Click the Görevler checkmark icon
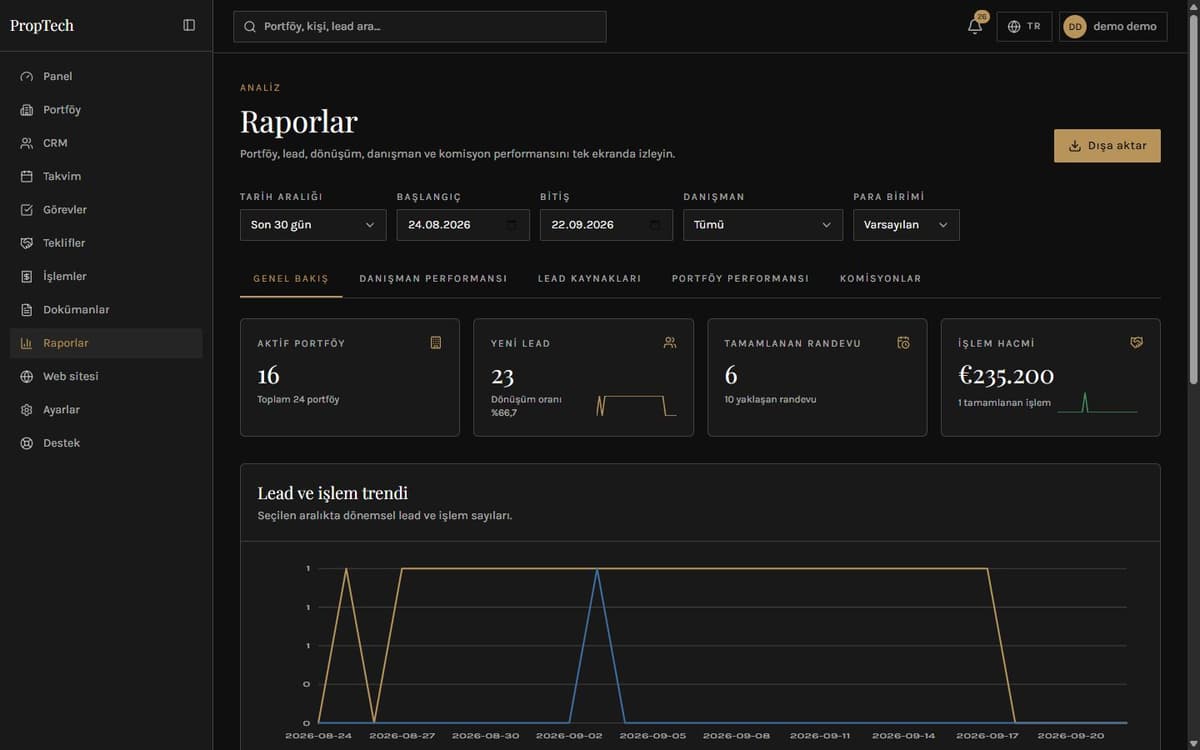 (27, 210)
